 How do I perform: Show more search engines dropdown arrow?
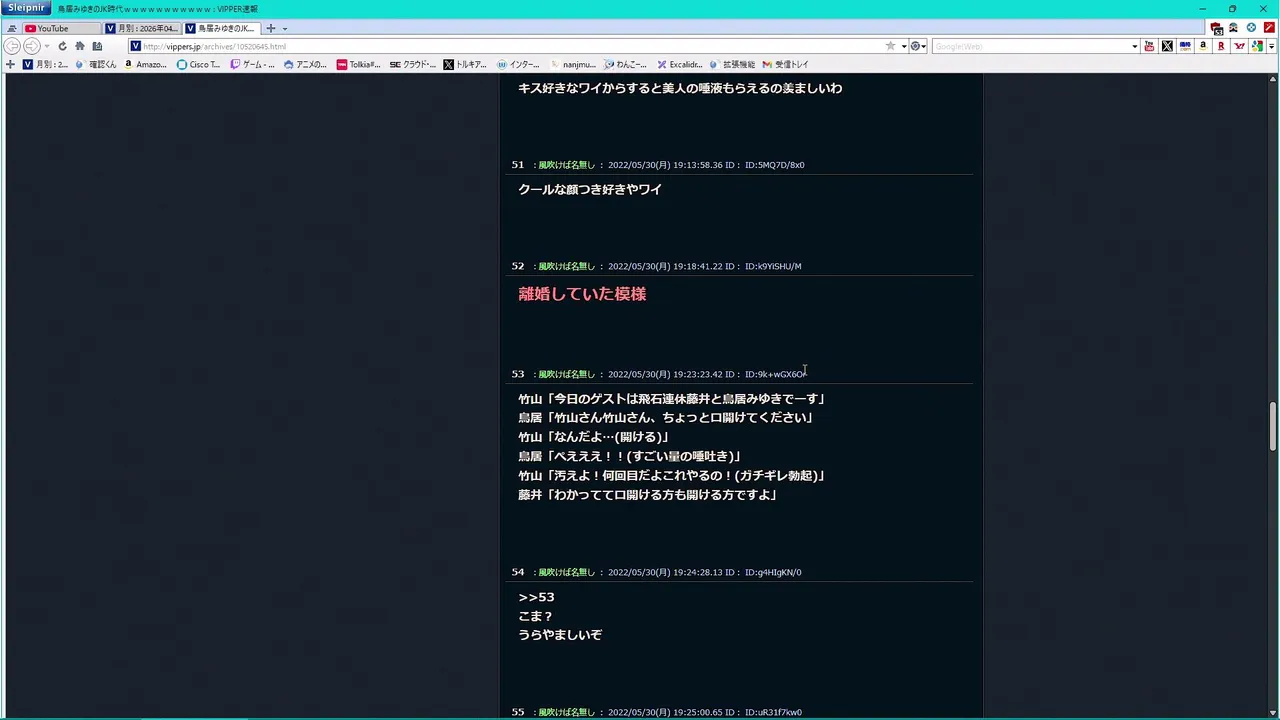tap(1270, 47)
